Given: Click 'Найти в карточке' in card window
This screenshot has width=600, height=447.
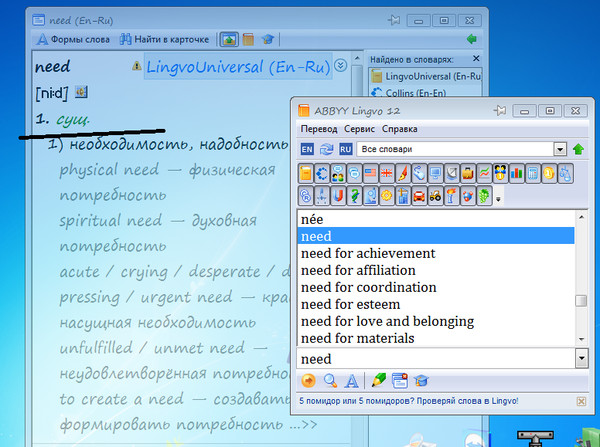Looking at the screenshot, I should tap(165, 39).
